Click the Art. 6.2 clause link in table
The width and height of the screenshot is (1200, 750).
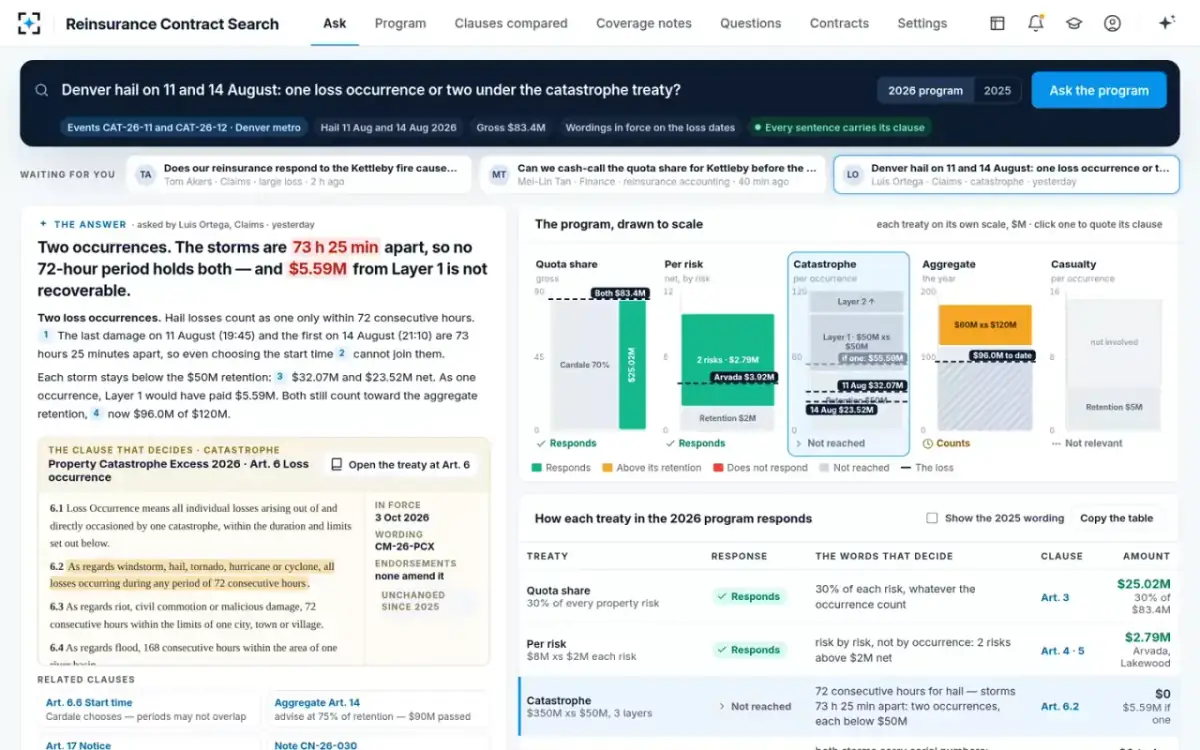pyautogui.click(x=1060, y=706)
